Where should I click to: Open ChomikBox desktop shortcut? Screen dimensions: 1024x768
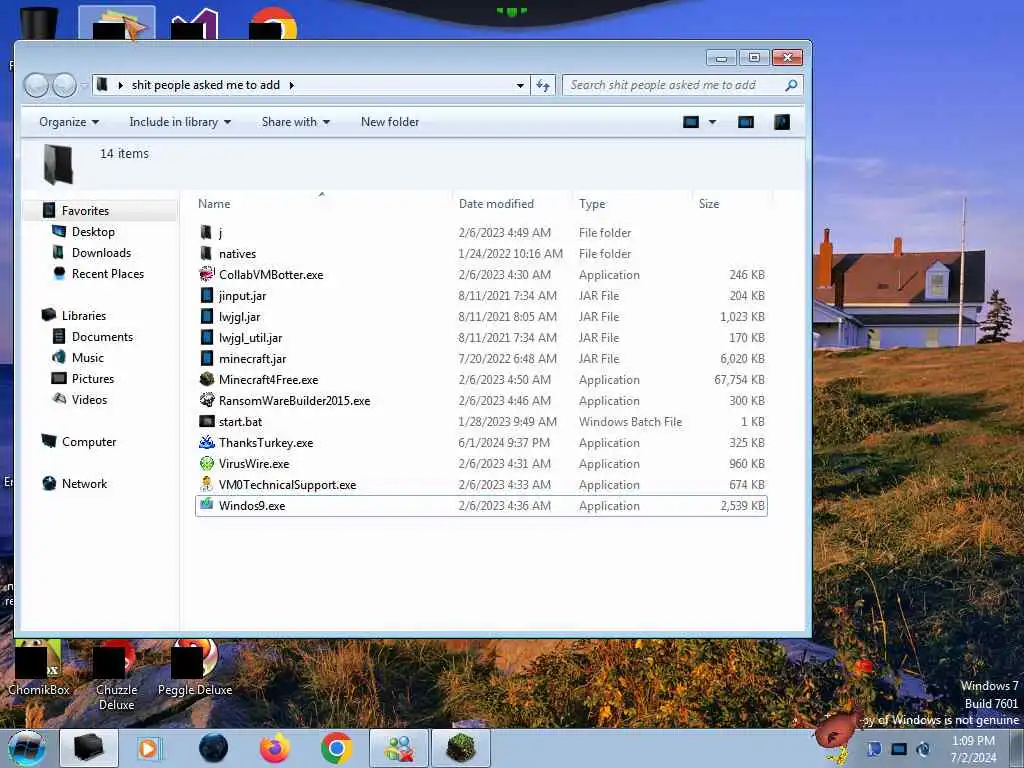coord(39,668)
